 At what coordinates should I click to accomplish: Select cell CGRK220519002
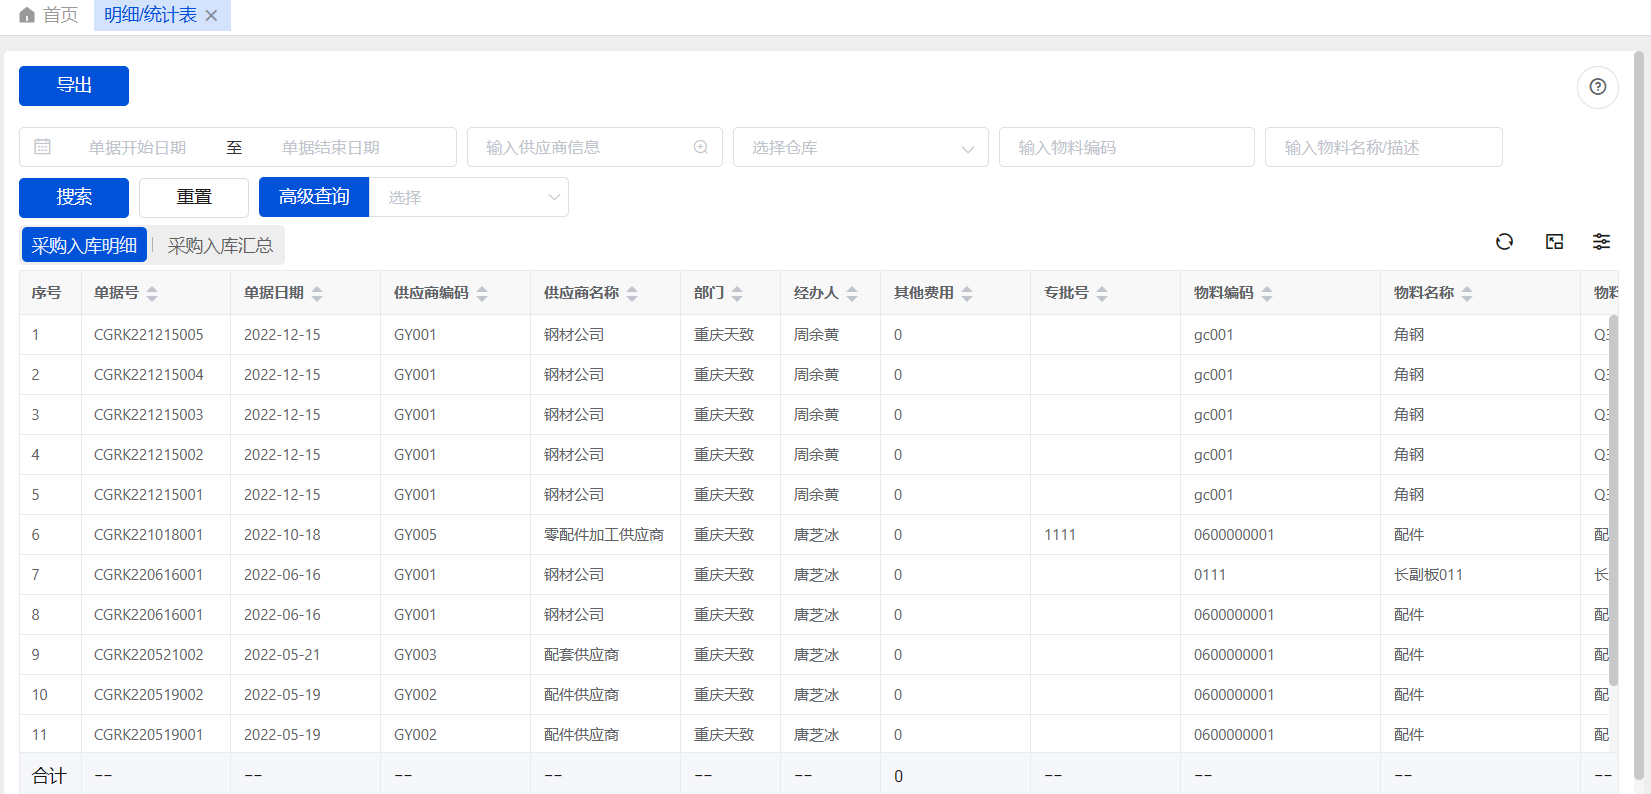tap(149, 695)
